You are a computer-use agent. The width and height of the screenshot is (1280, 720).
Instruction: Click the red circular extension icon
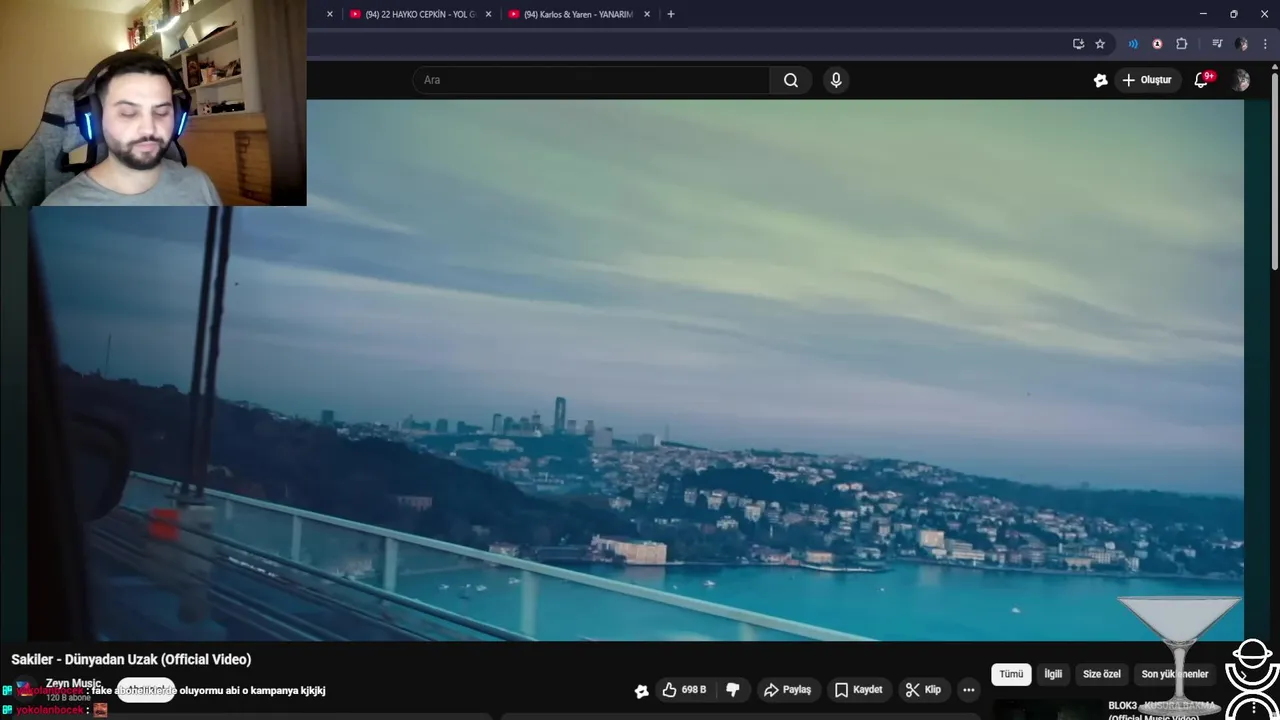pos(1157,44)
